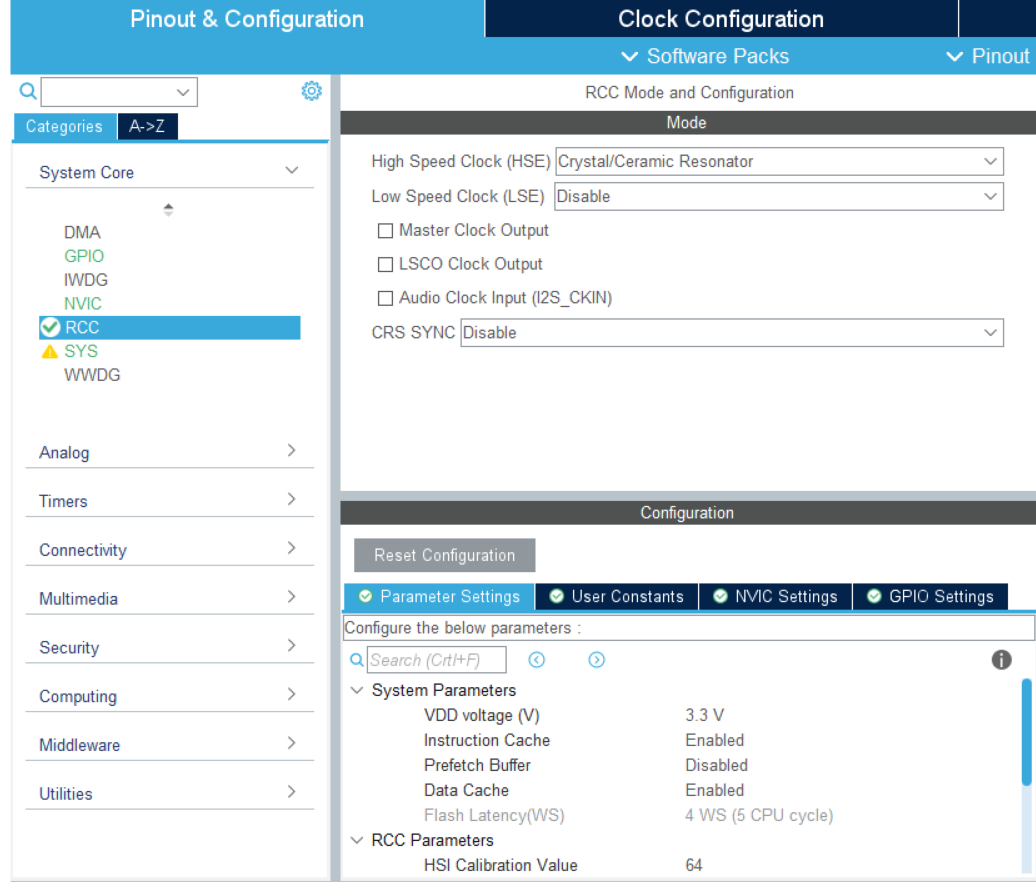Click the Prefetch Buffer Disabled value

717,766
